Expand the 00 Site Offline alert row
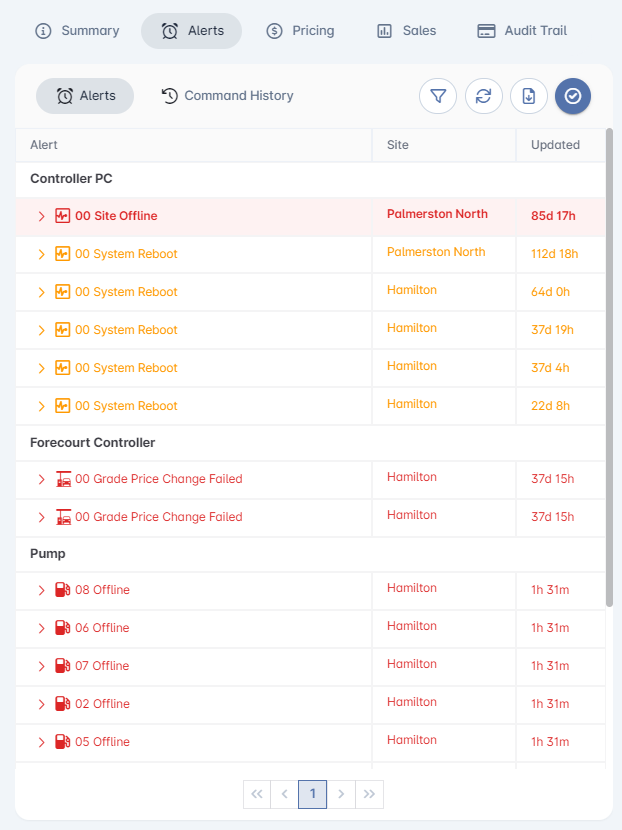This screenshot has width=622, height=830. point(41,216)
